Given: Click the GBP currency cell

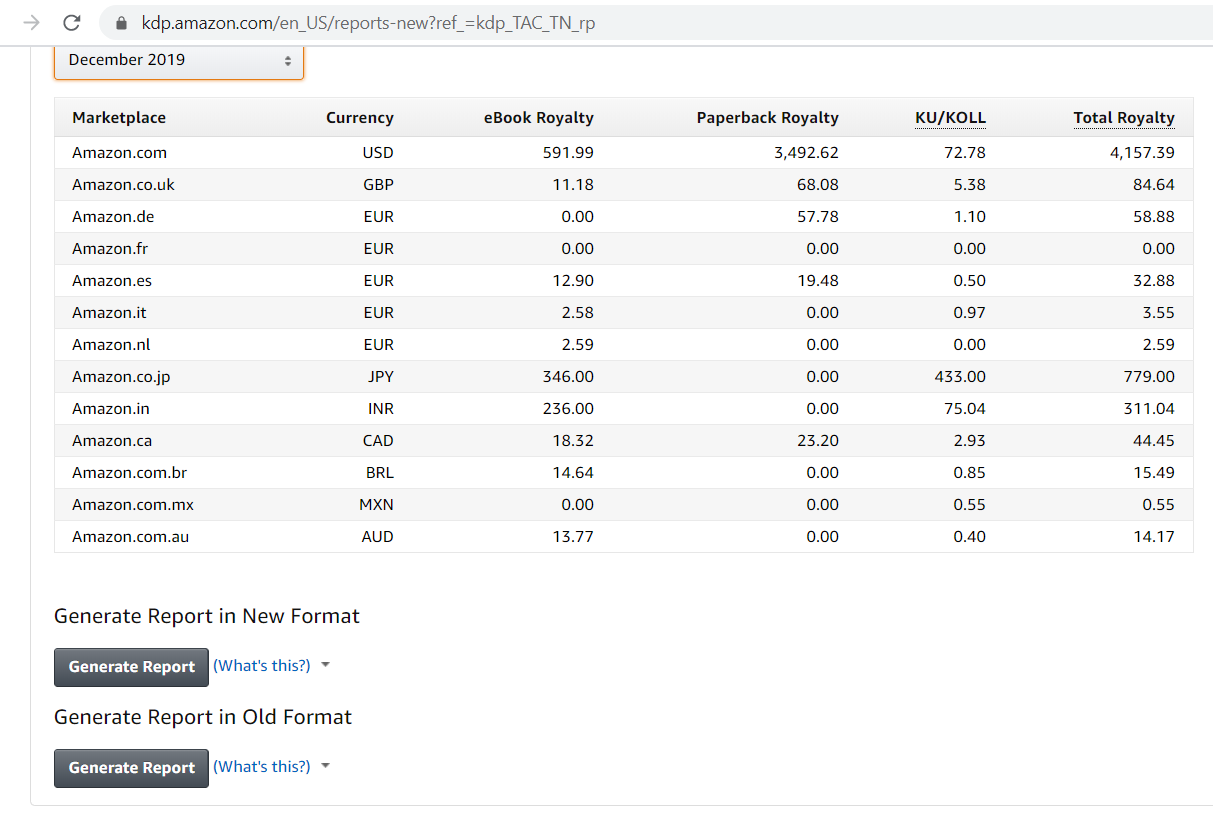Looking at the screenshot, I should pos(378,185).
